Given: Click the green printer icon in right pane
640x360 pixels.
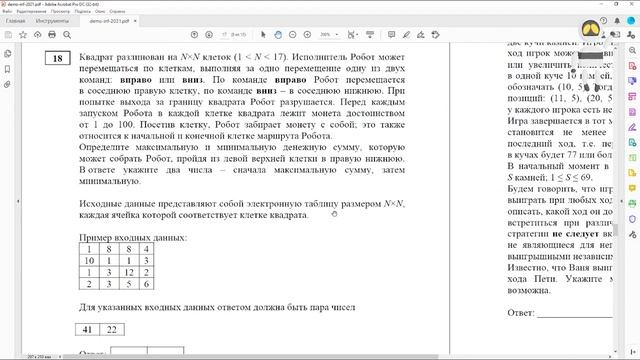Looking at the screenshot, I should (x=632, y=204).
